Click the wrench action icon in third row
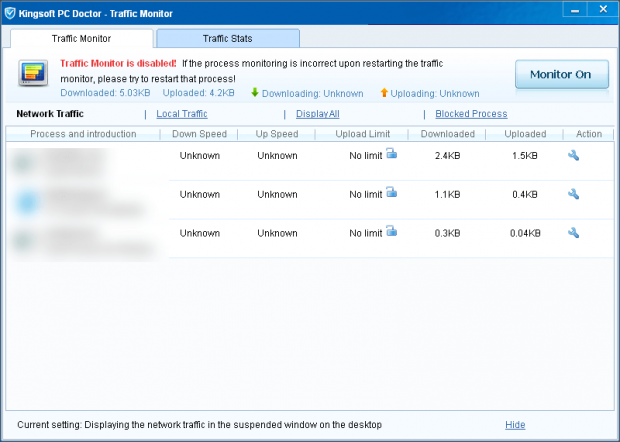This screenshot has height=442, width=620. [x=573, y=233]
